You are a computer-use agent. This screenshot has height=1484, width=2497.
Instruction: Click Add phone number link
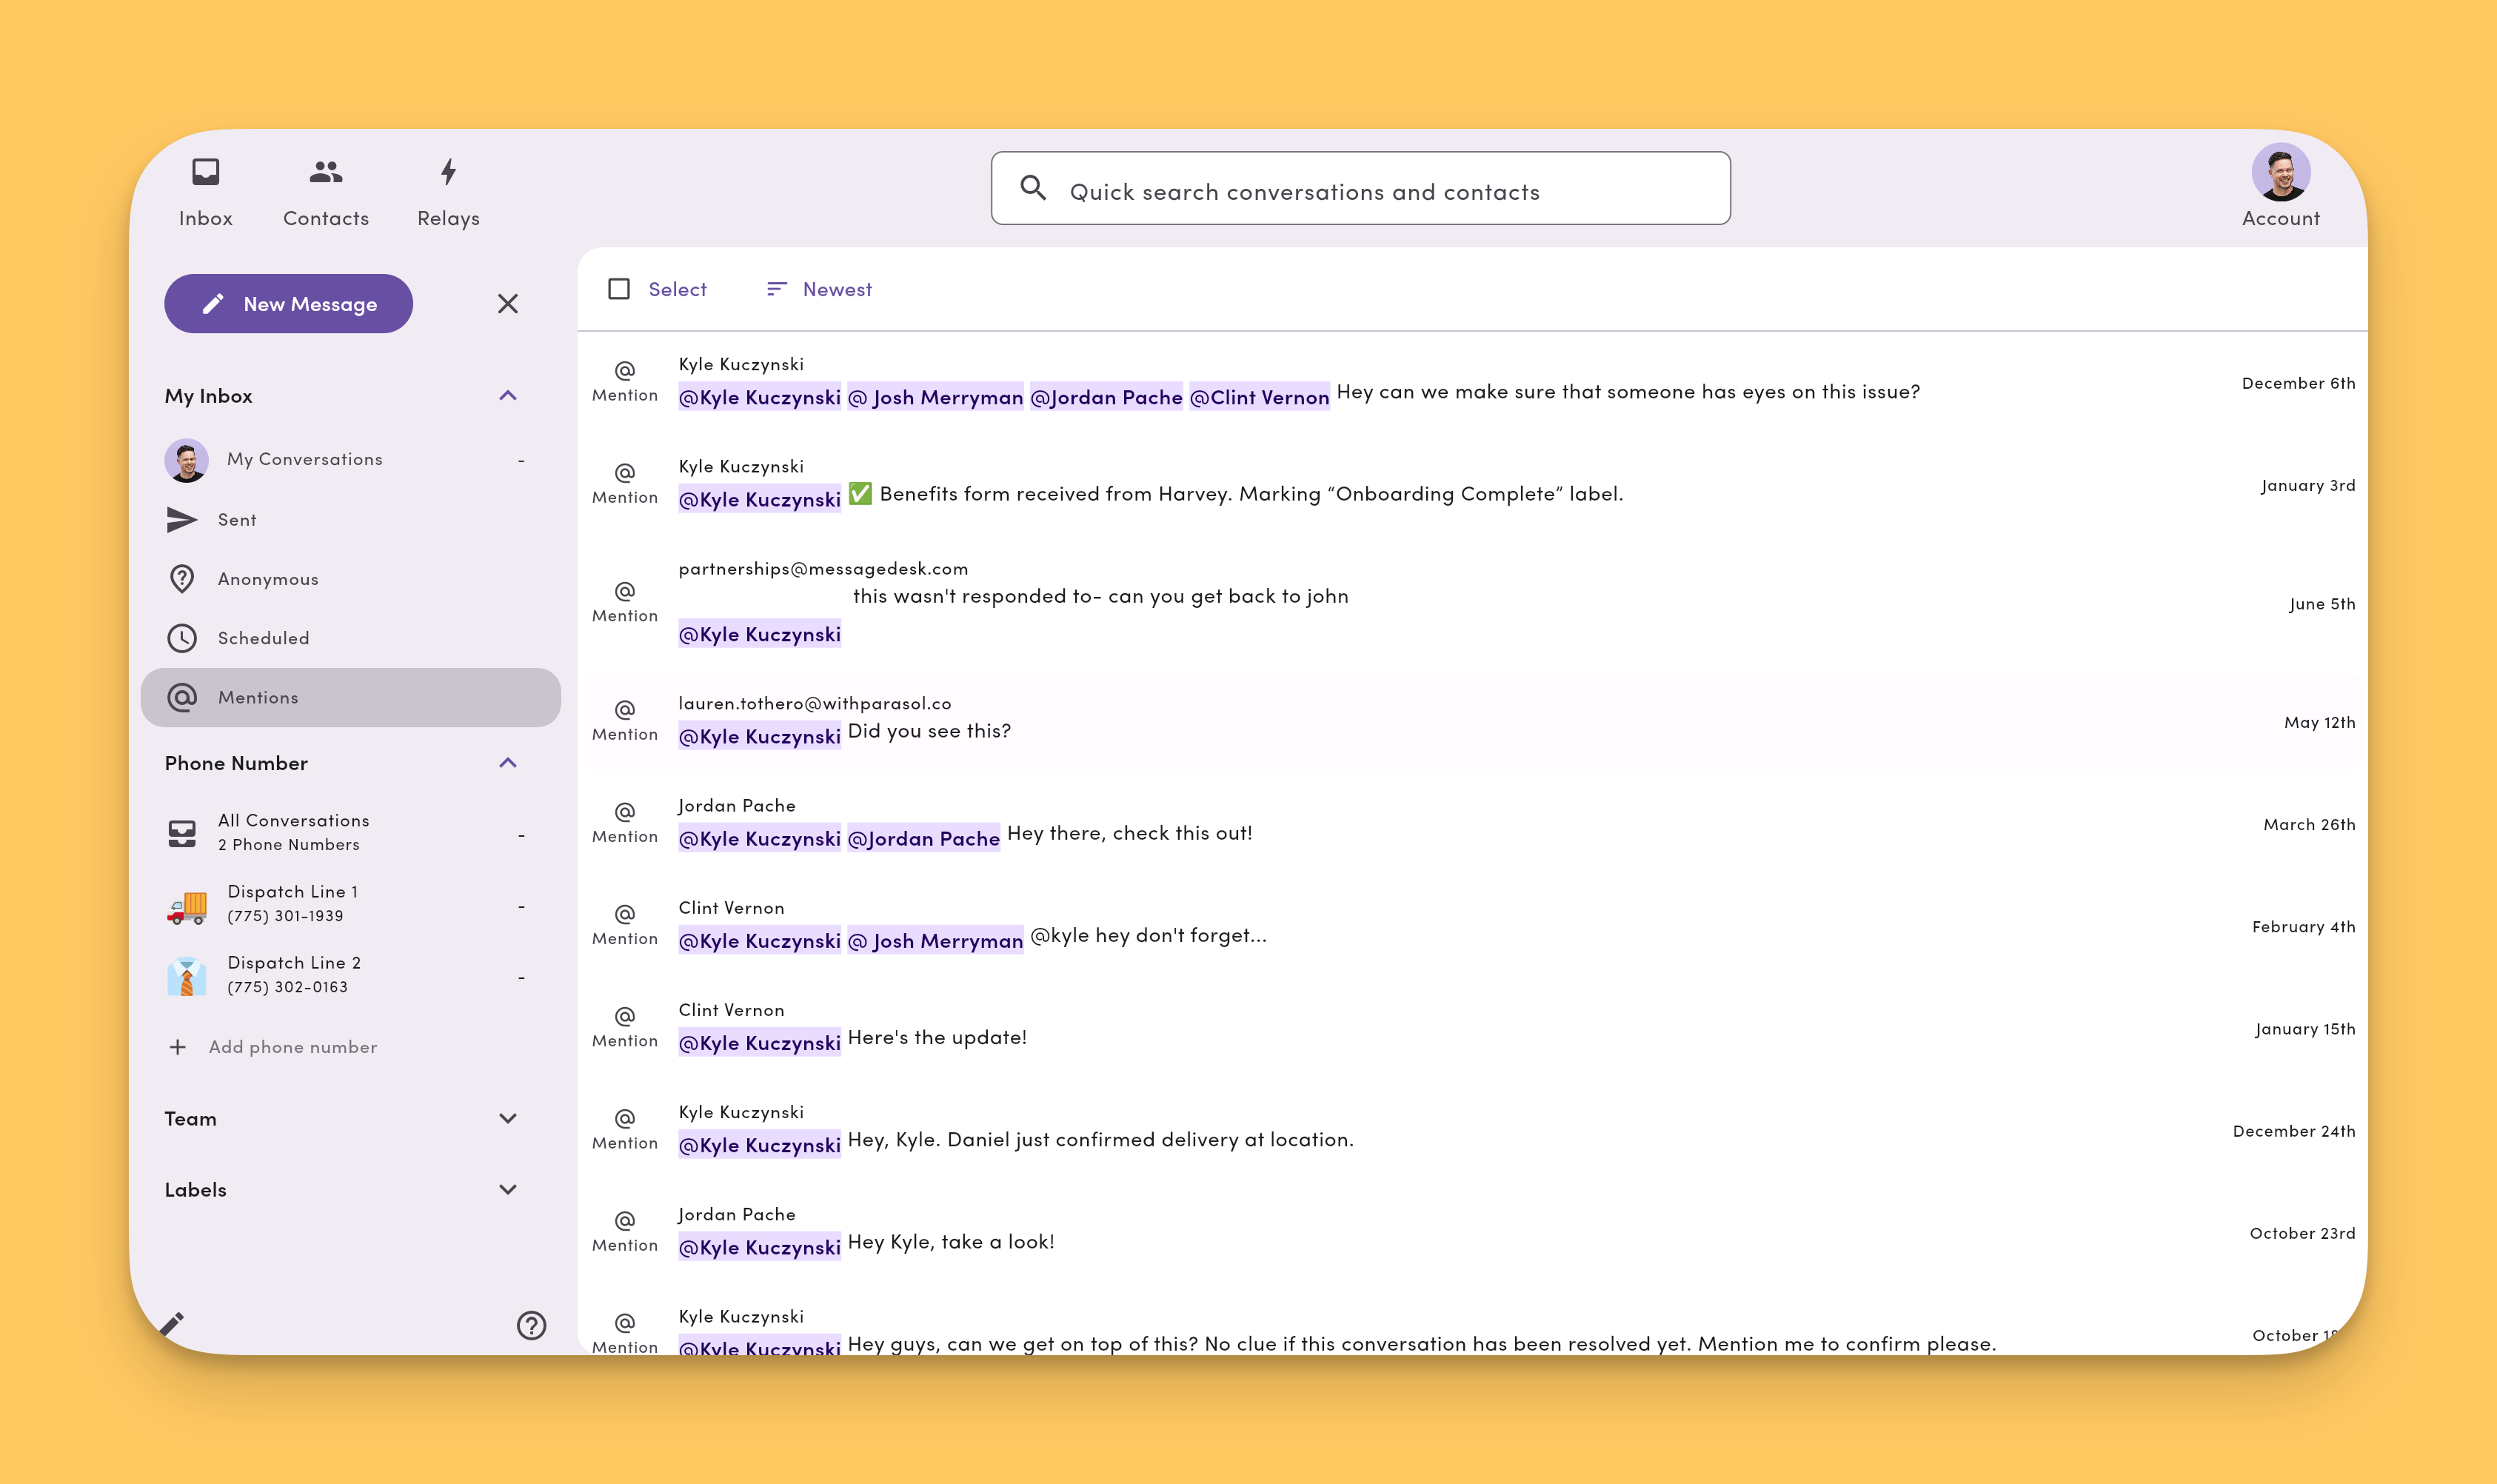point(293,1047)
